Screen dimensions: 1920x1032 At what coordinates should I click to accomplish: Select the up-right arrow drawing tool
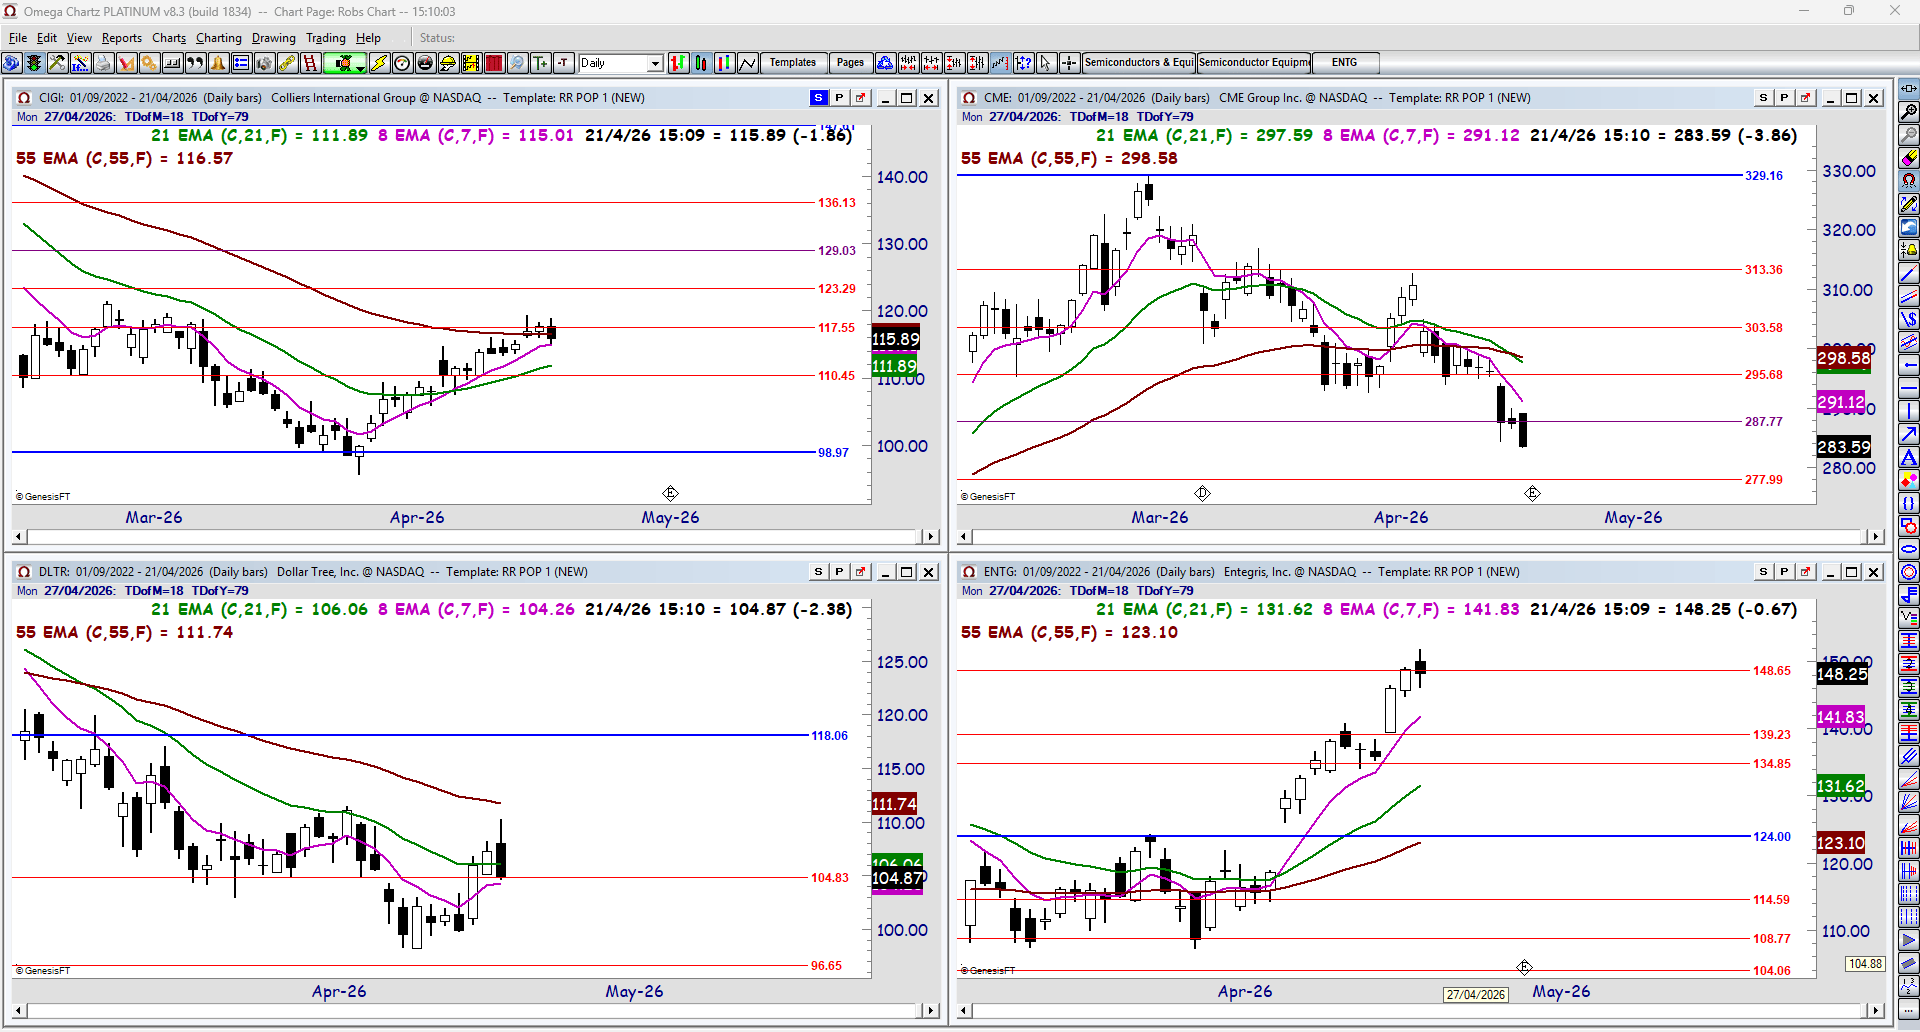point(1909,434)
